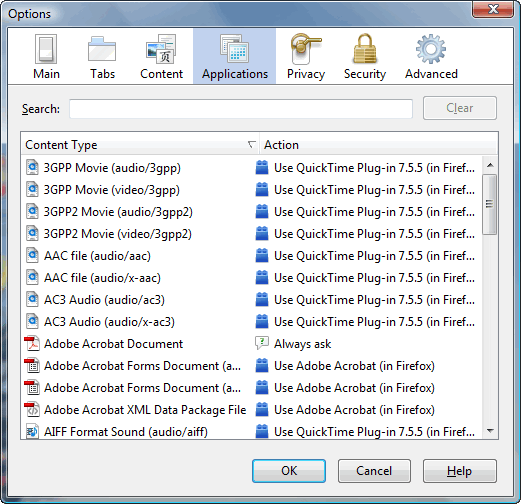Select the 3GPP Movie (audio/3gpp) content type

click(x=112, y=168)
